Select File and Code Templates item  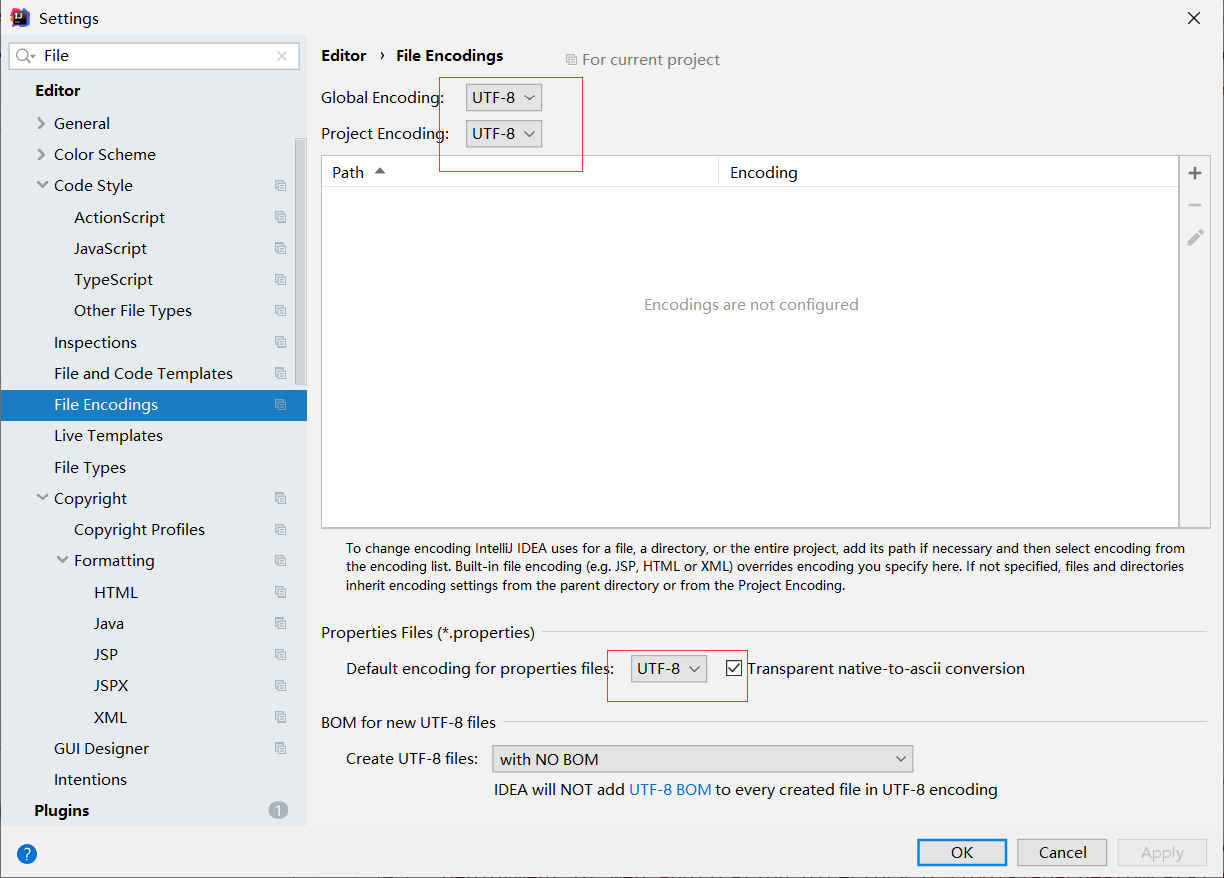click(x=143, y=373)
